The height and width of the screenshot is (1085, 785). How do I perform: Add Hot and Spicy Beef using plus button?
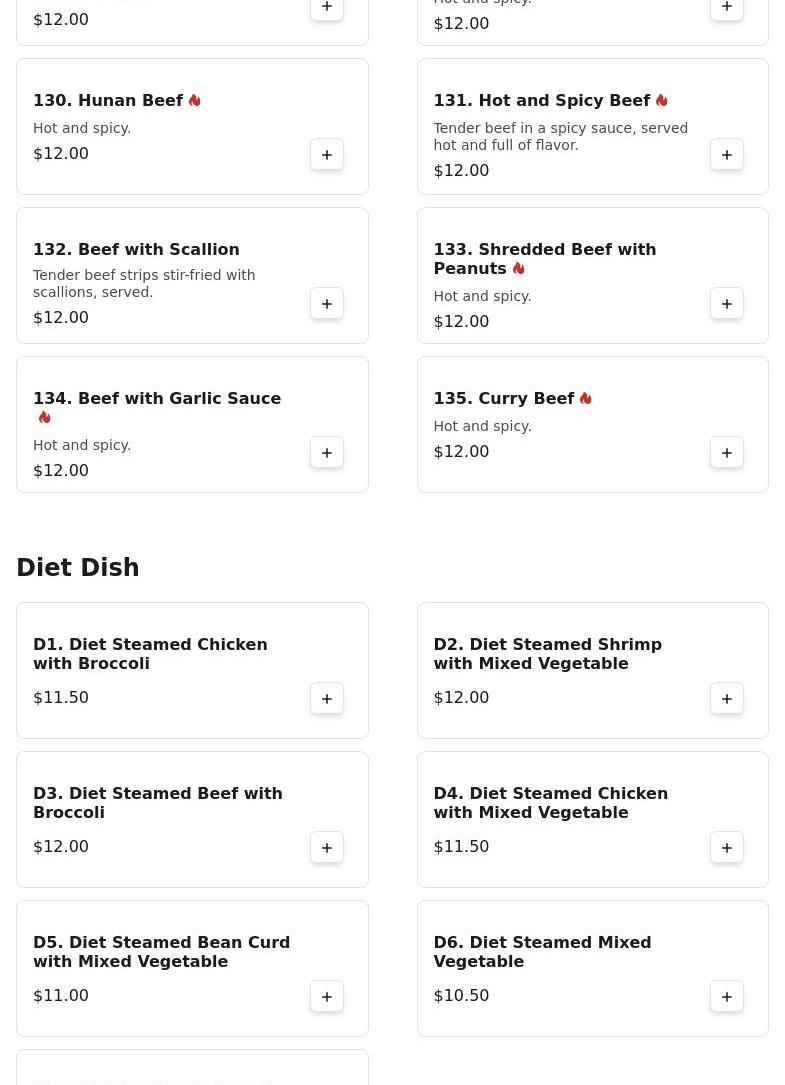[x=727, y=154]
